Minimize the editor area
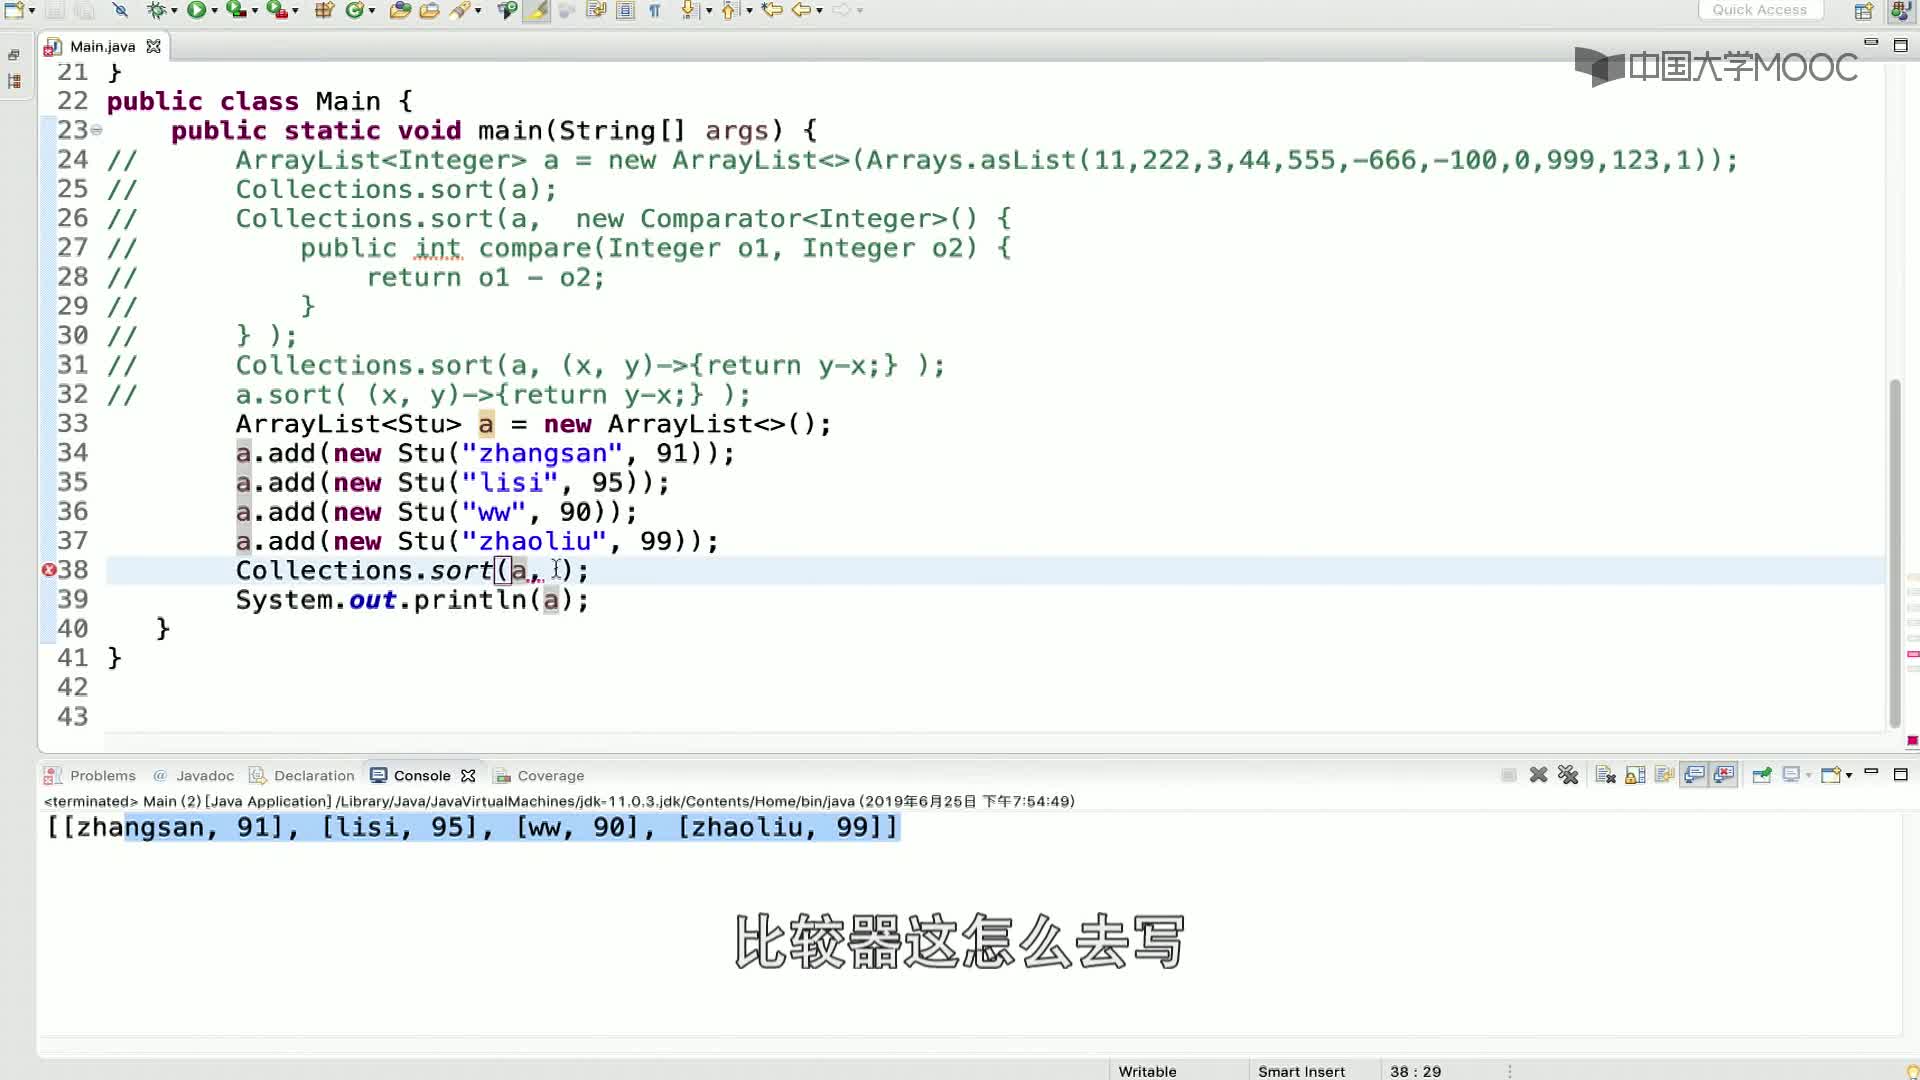The image size is (1920, 1080). tap(1871, 43)
